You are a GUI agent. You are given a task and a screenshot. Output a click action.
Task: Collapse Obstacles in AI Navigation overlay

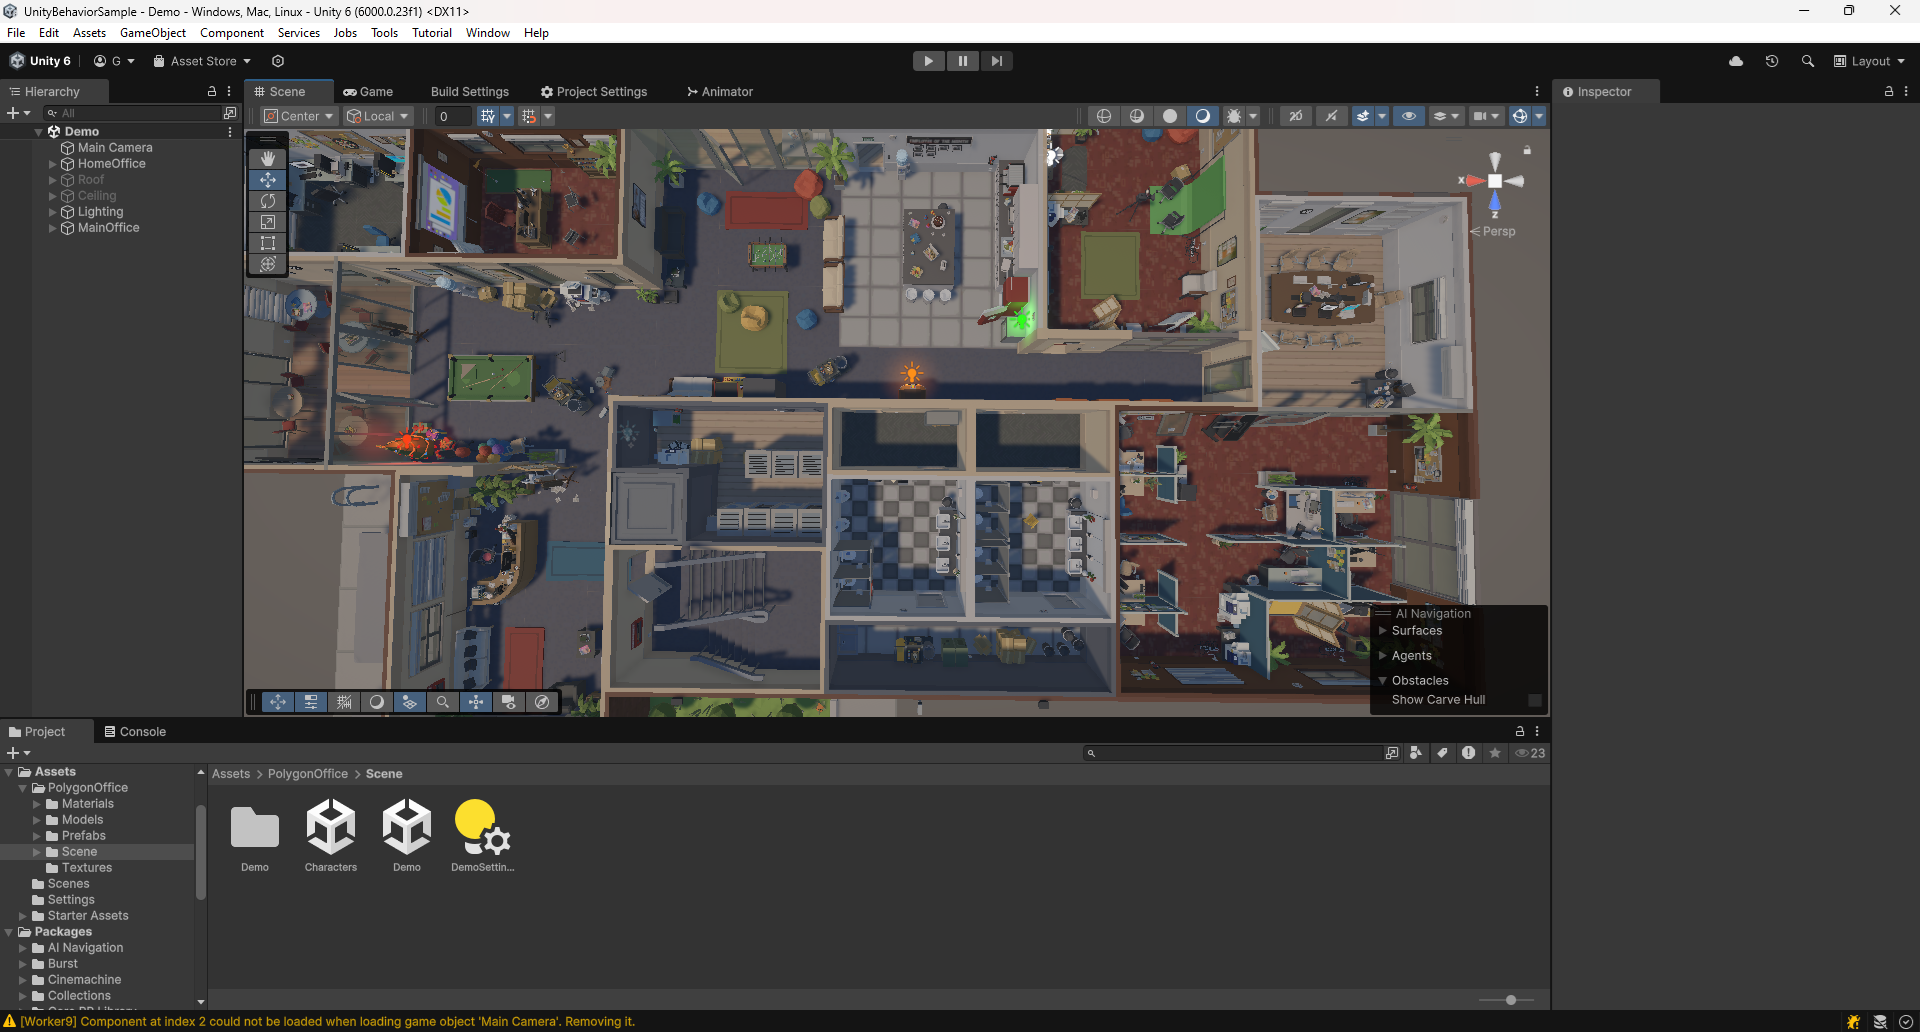point(1383,681)
